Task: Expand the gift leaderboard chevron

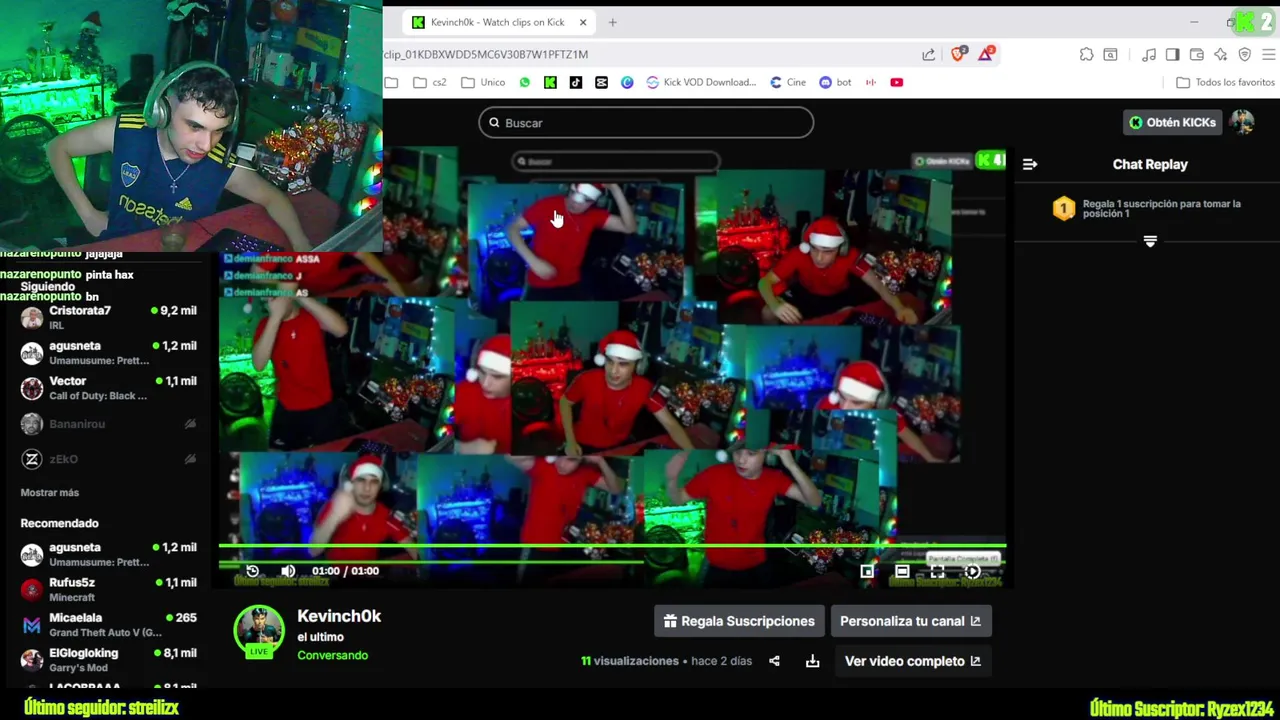Action: click(1150, 241)
